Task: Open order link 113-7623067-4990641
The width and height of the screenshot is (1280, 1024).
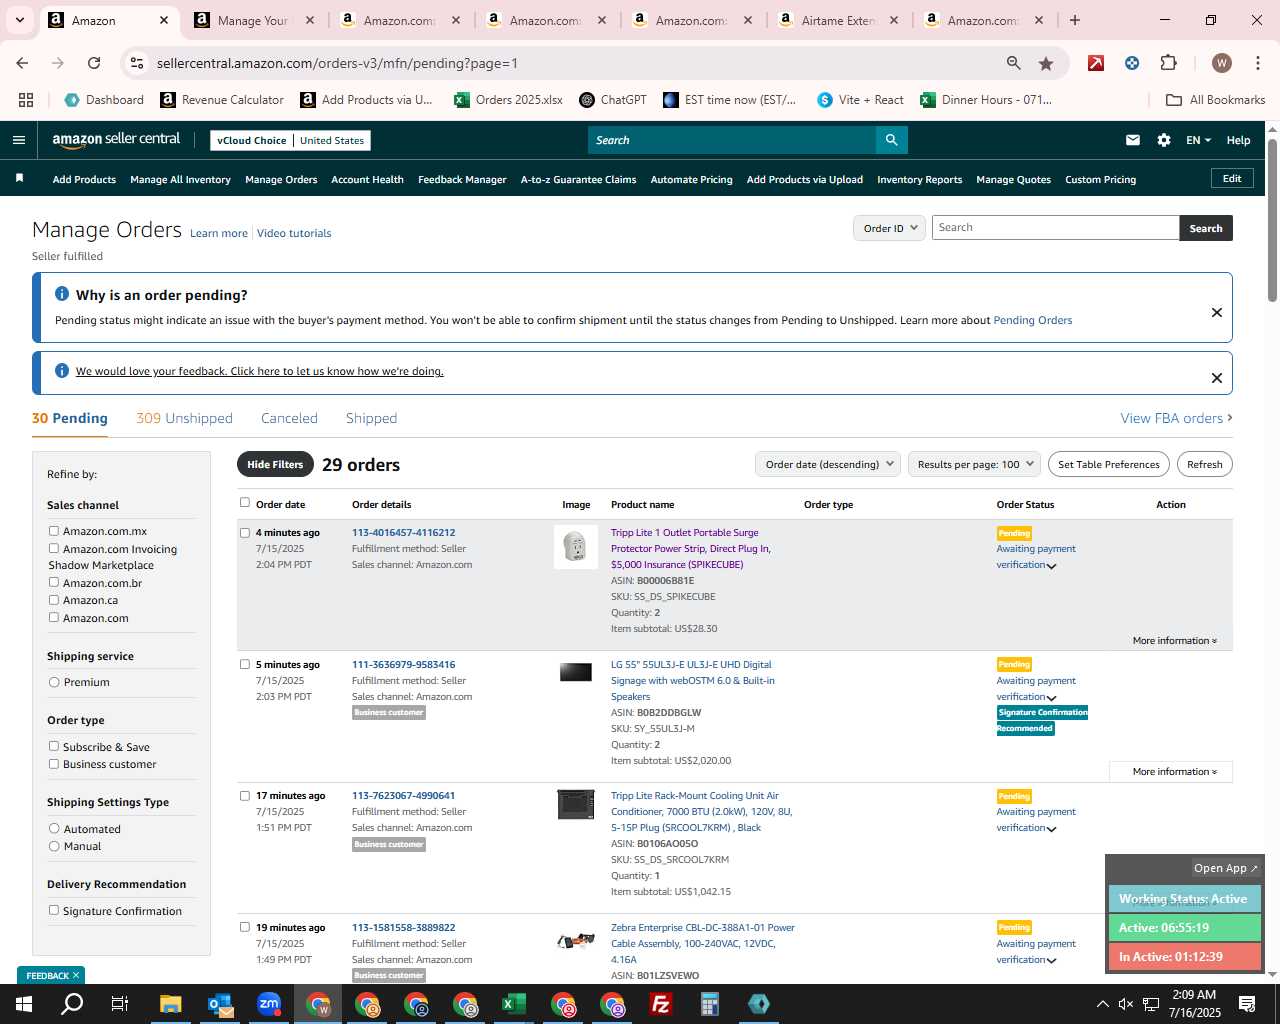Action: pos(403,796)
